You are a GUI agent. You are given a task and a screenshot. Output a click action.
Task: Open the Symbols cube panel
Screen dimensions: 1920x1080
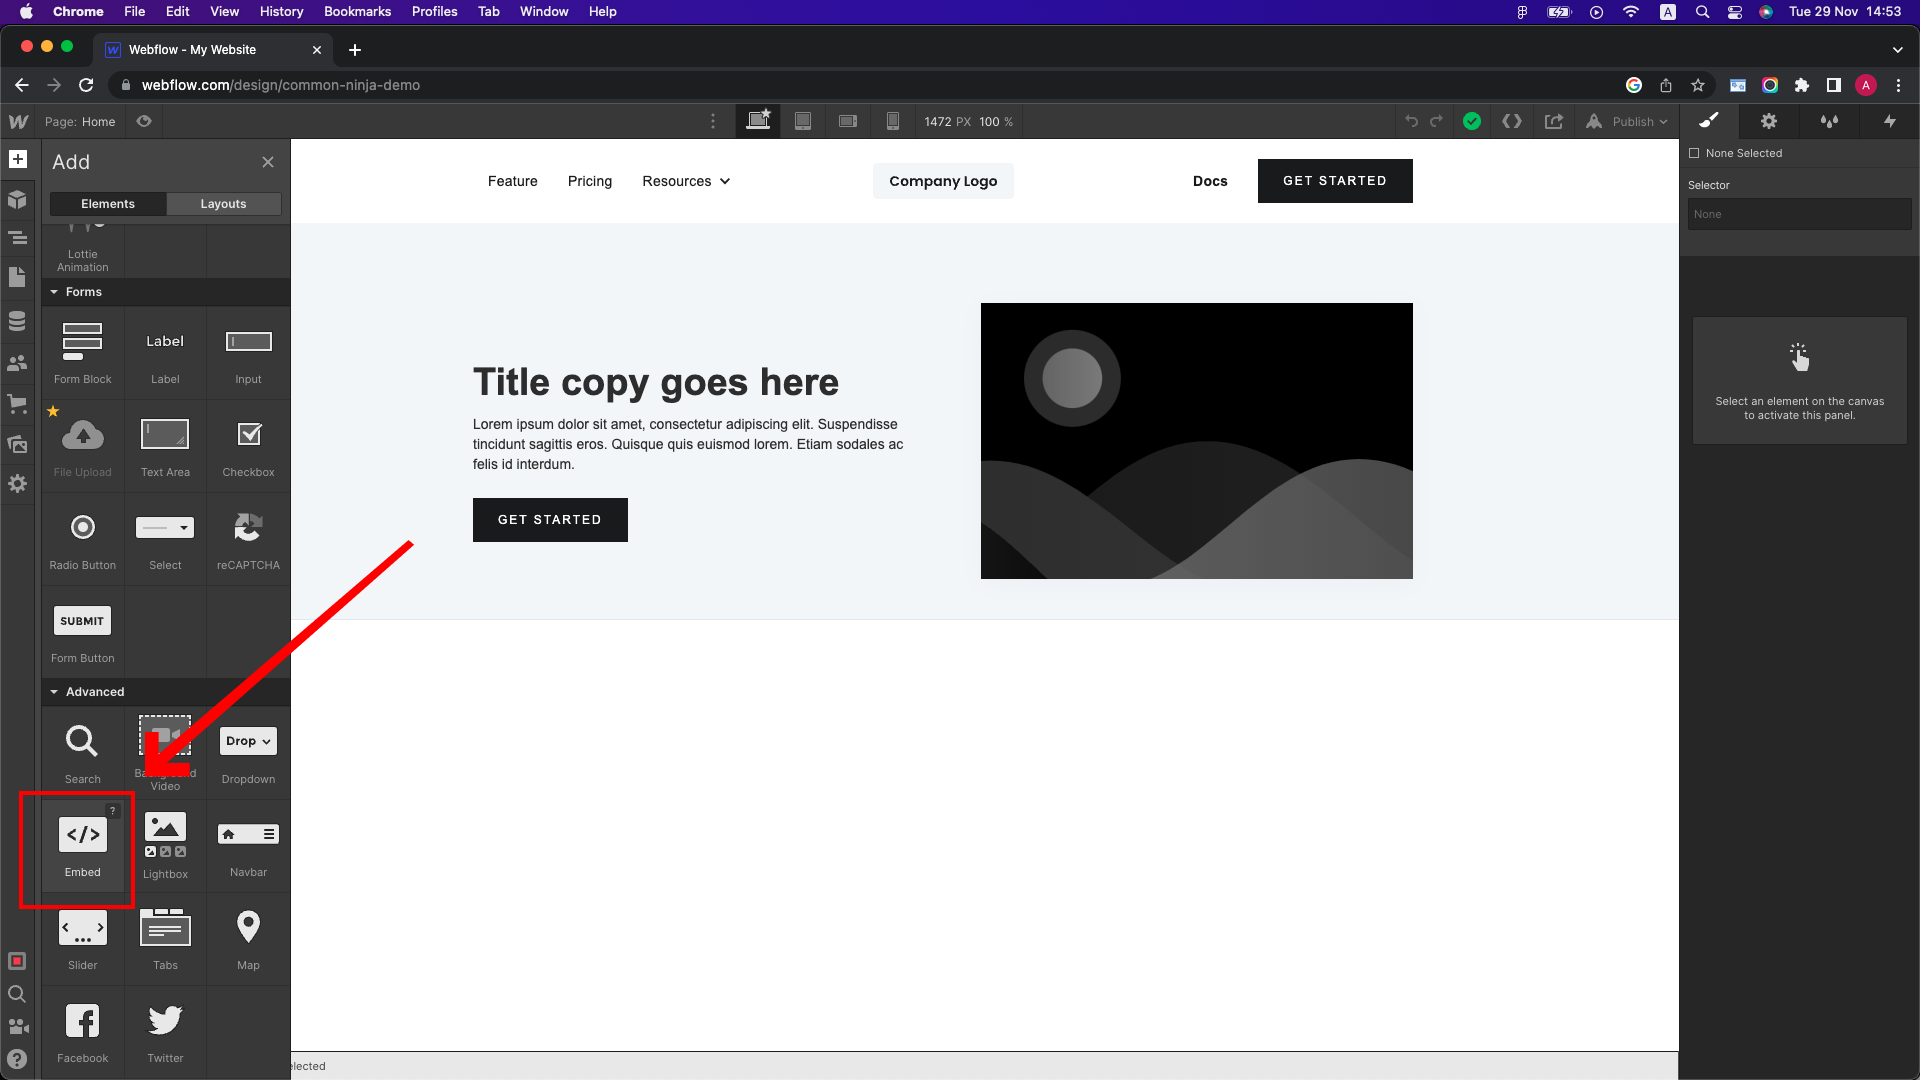[x=18, y=199]
